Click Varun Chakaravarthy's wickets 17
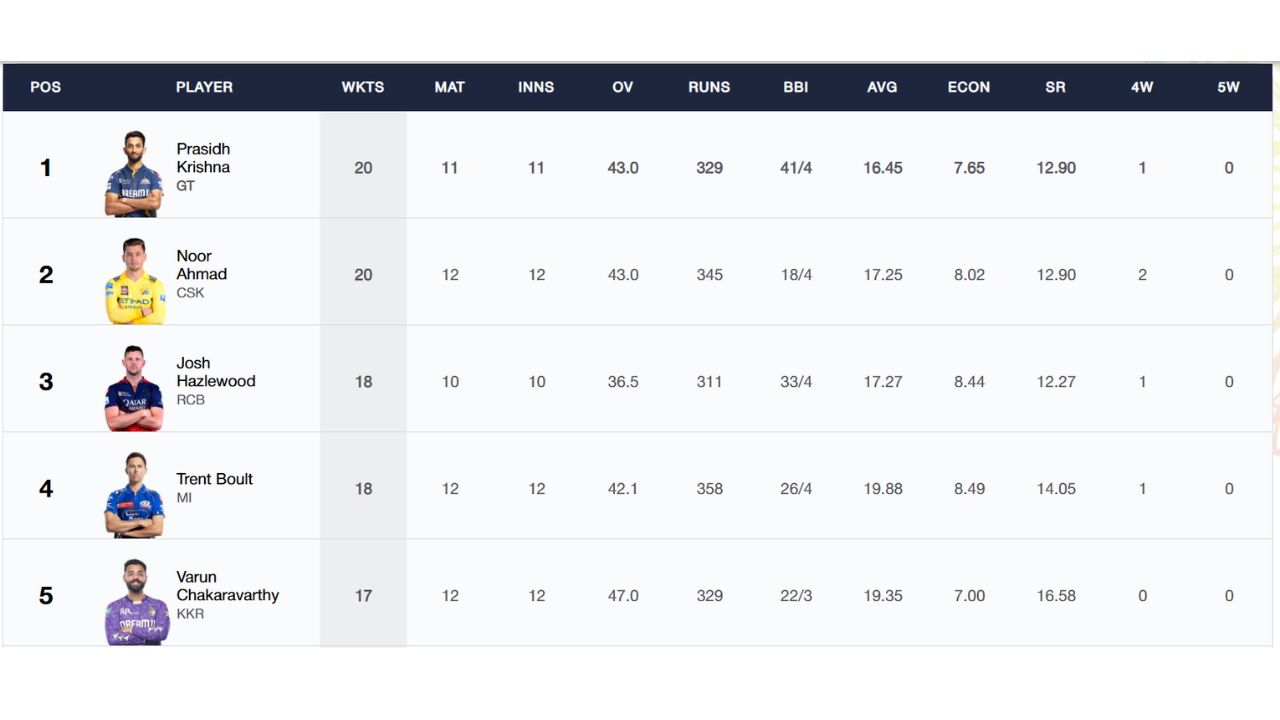 pos(363,596)
